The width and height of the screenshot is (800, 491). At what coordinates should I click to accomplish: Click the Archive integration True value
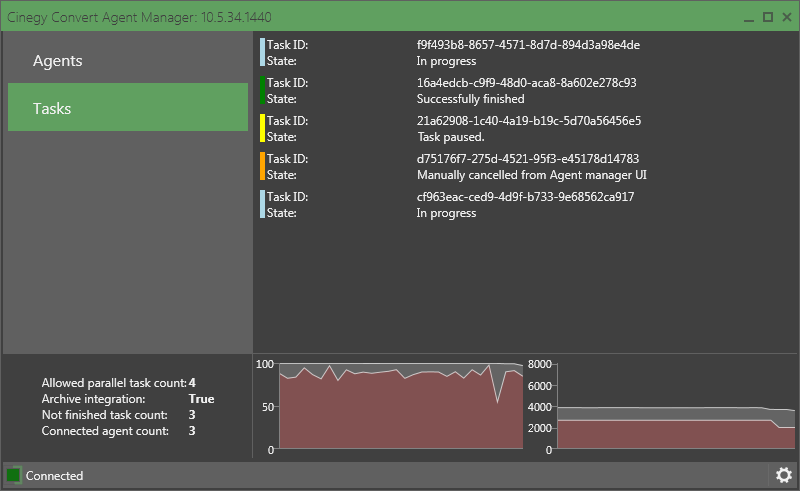[x=201, y=399]
